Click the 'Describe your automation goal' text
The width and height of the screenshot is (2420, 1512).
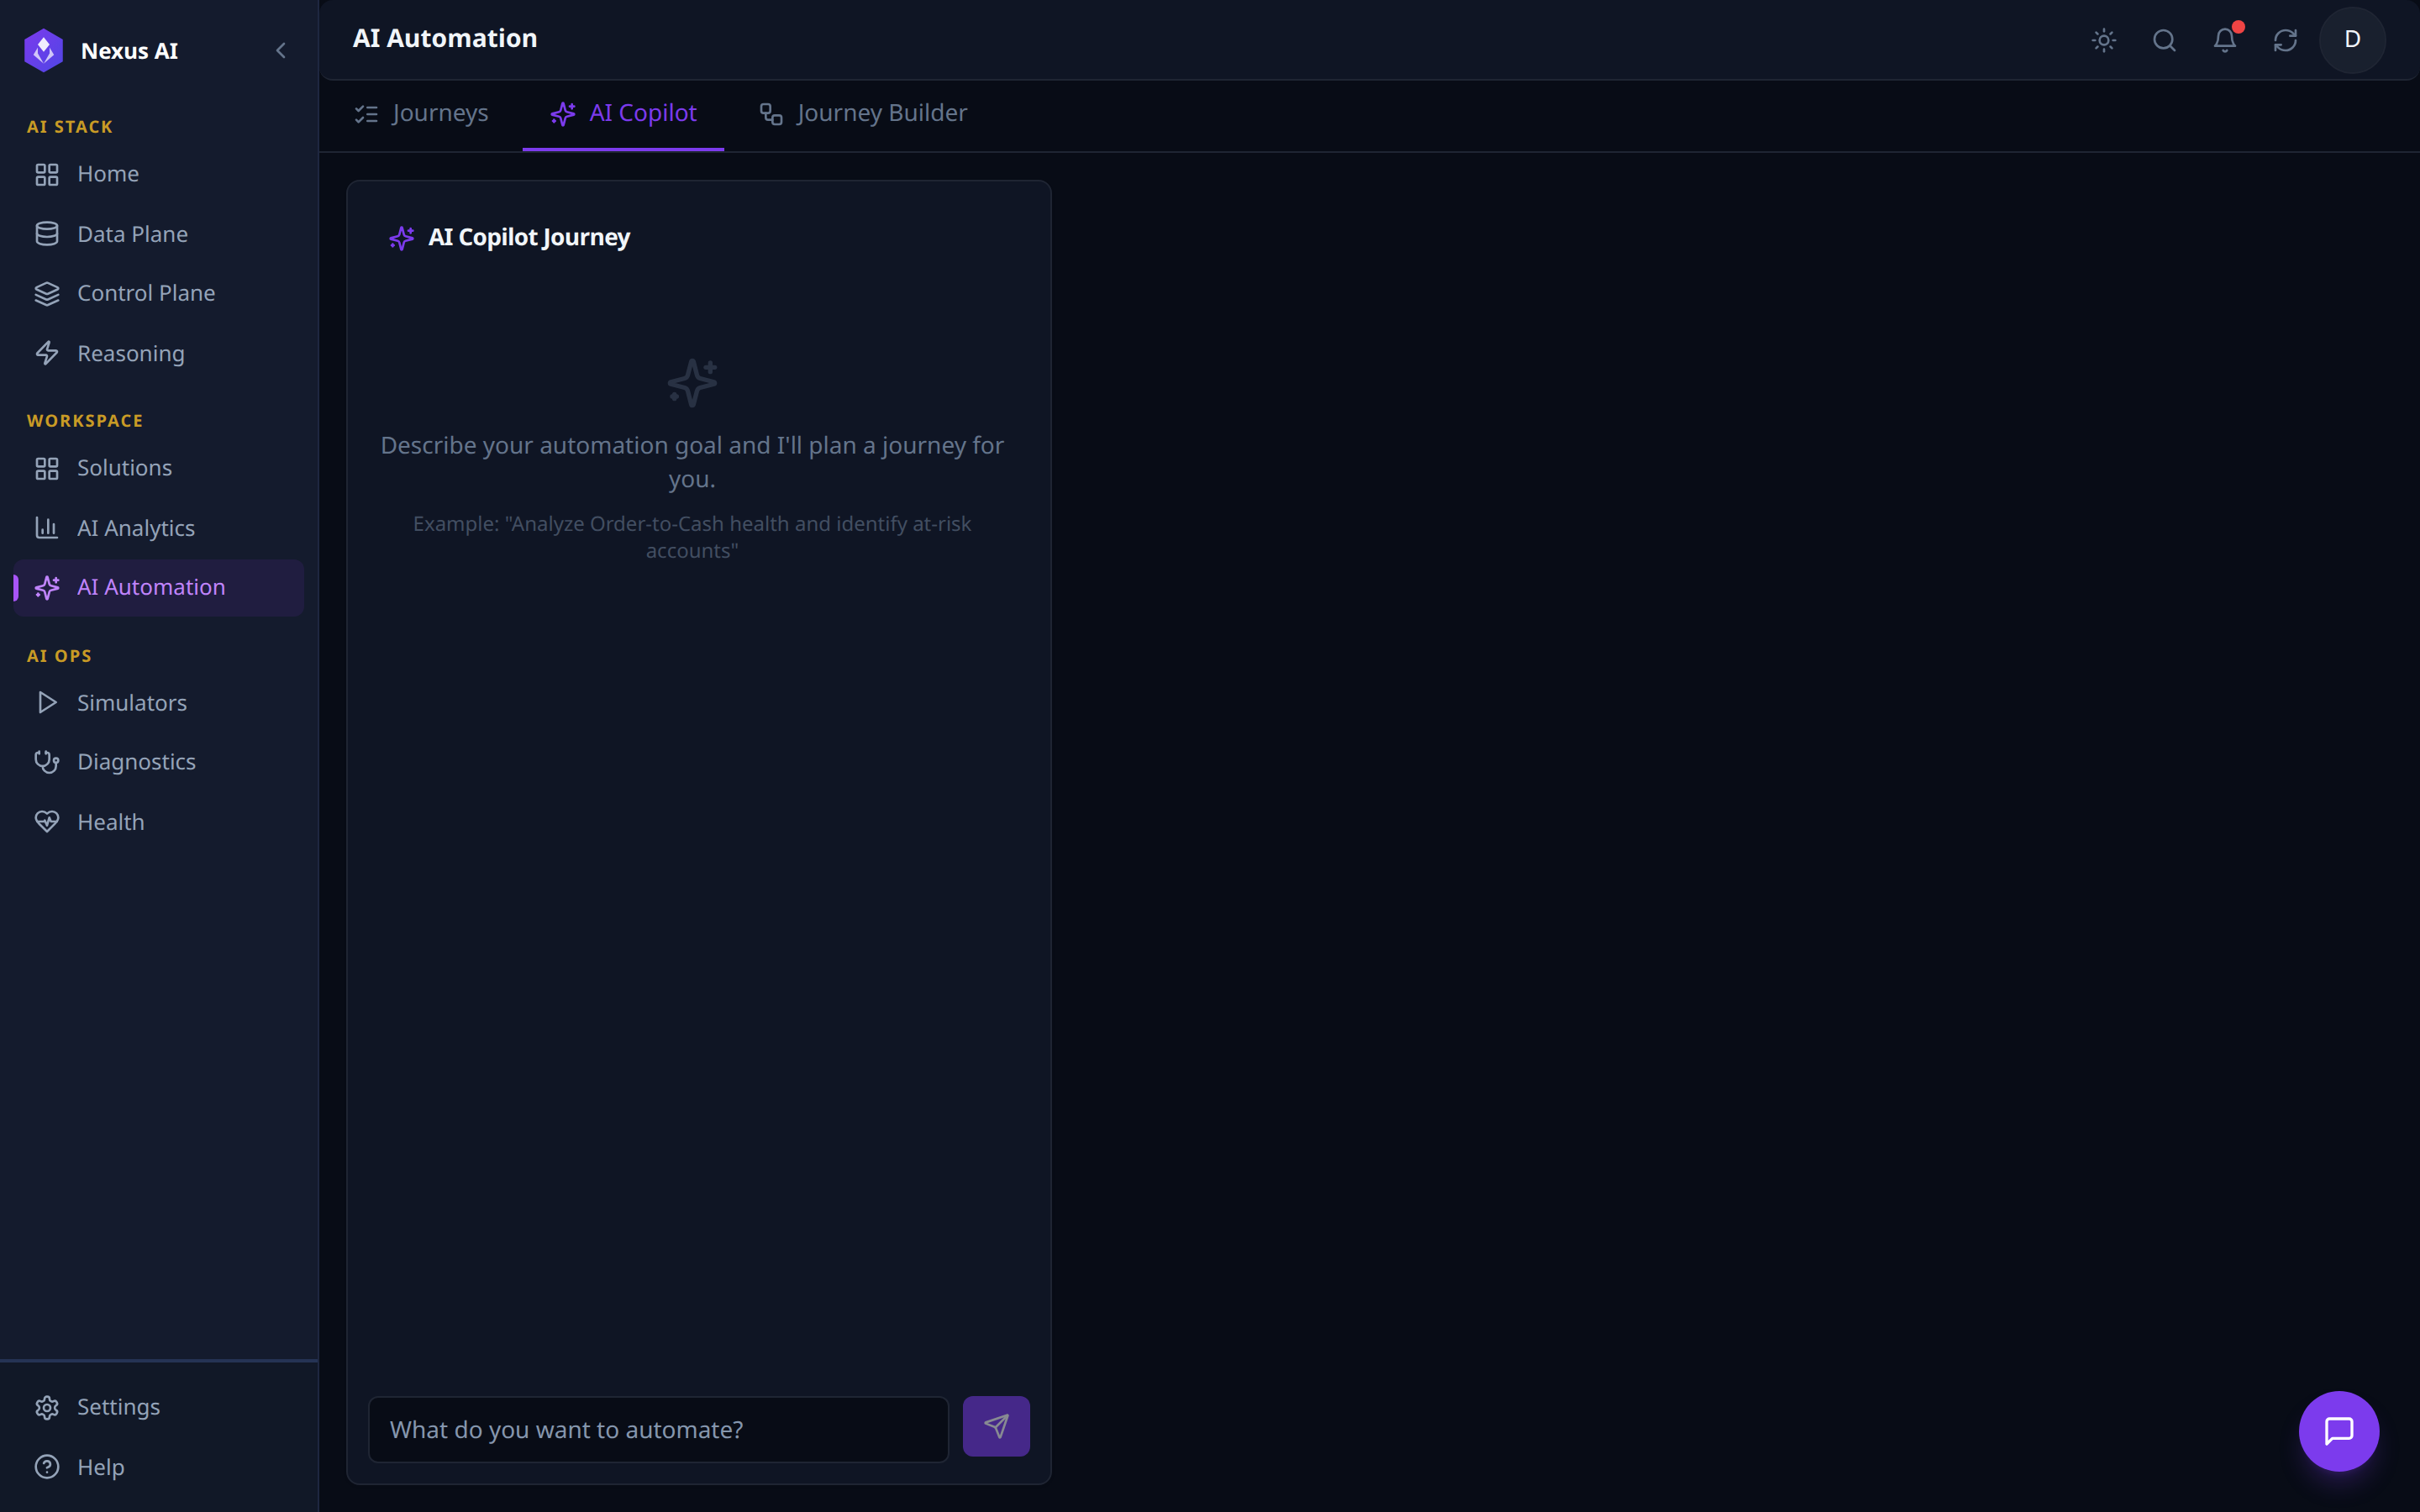(x=692, y=462)
